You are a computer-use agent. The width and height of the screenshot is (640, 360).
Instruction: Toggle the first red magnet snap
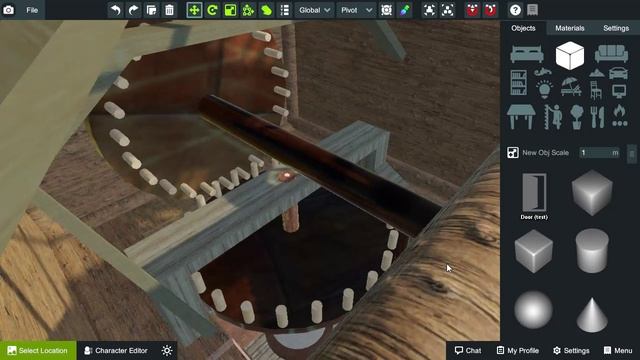click(472, 10)
